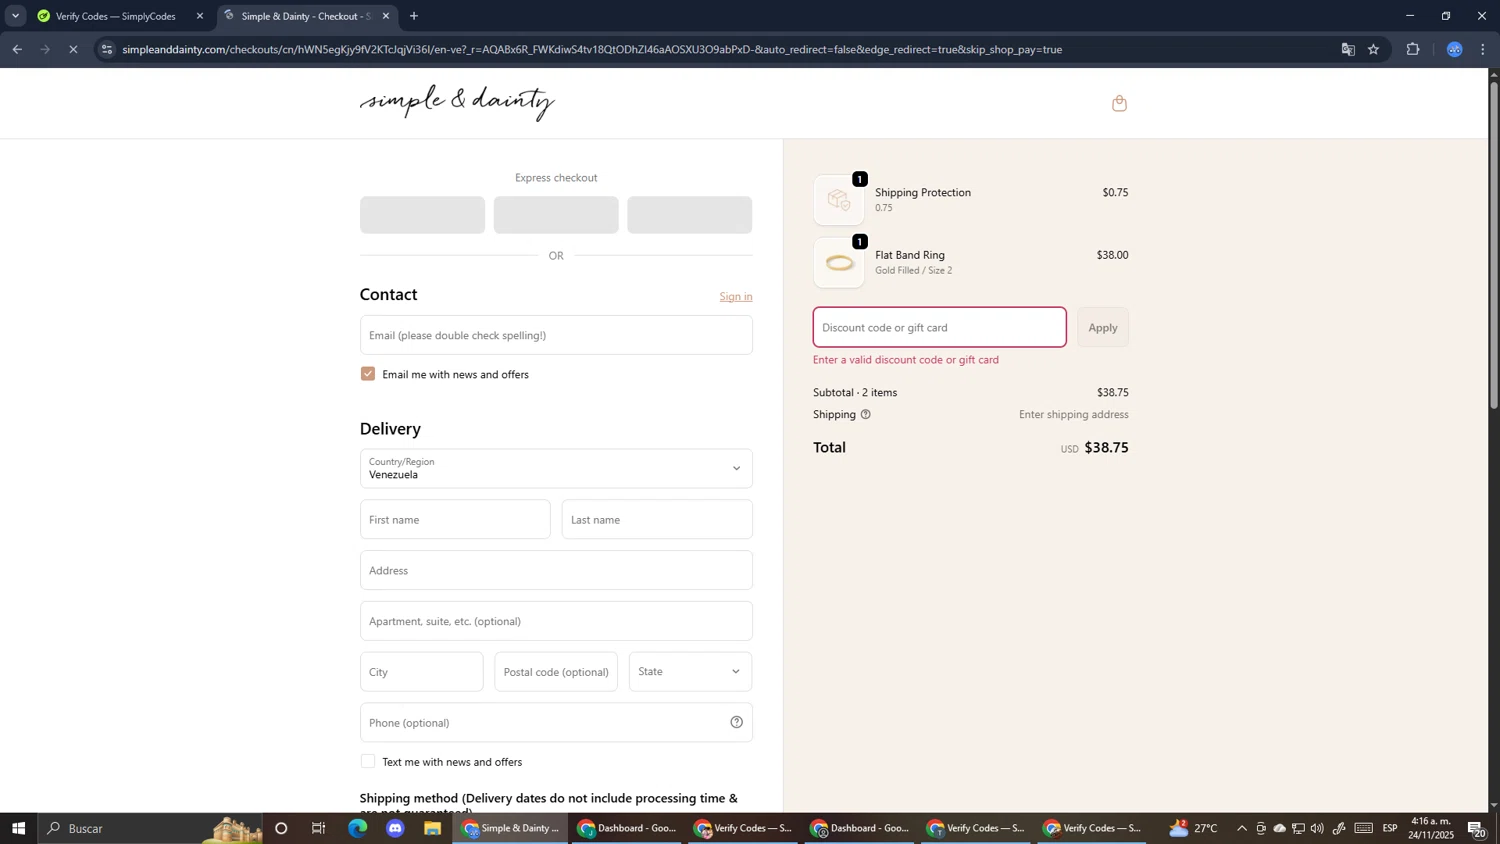Image resolution: width=1500 pixels, height=844 pixels.
Task: Toggle Email me with news and offers
Action: [368, 374]
